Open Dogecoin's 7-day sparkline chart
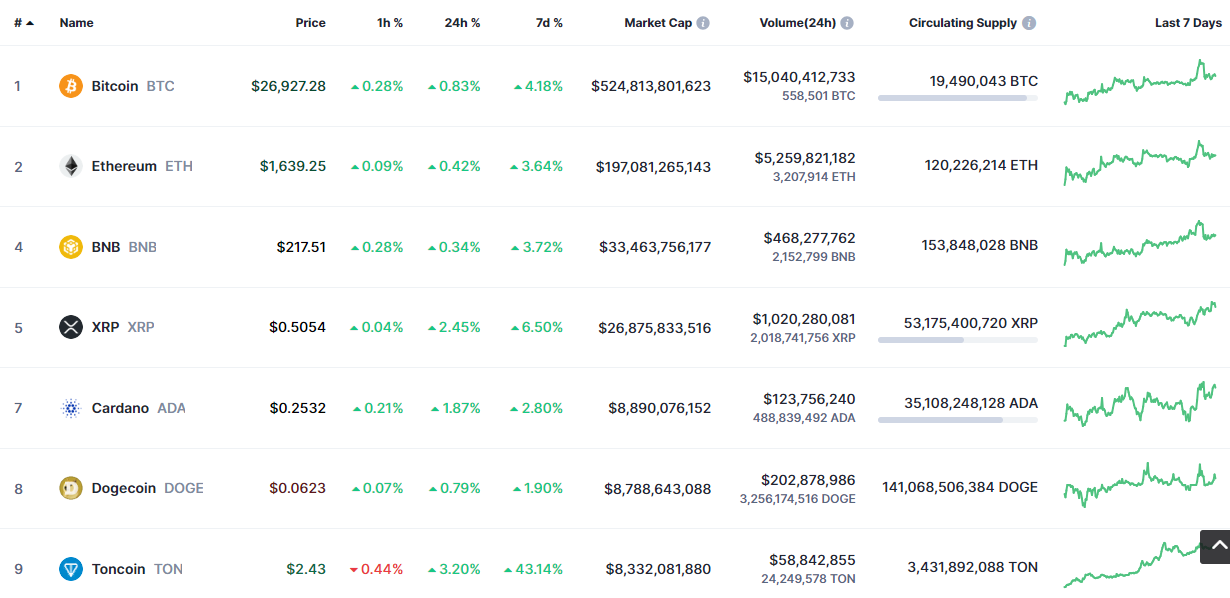The image size is (1230, 598). [x=1140, y=485]
